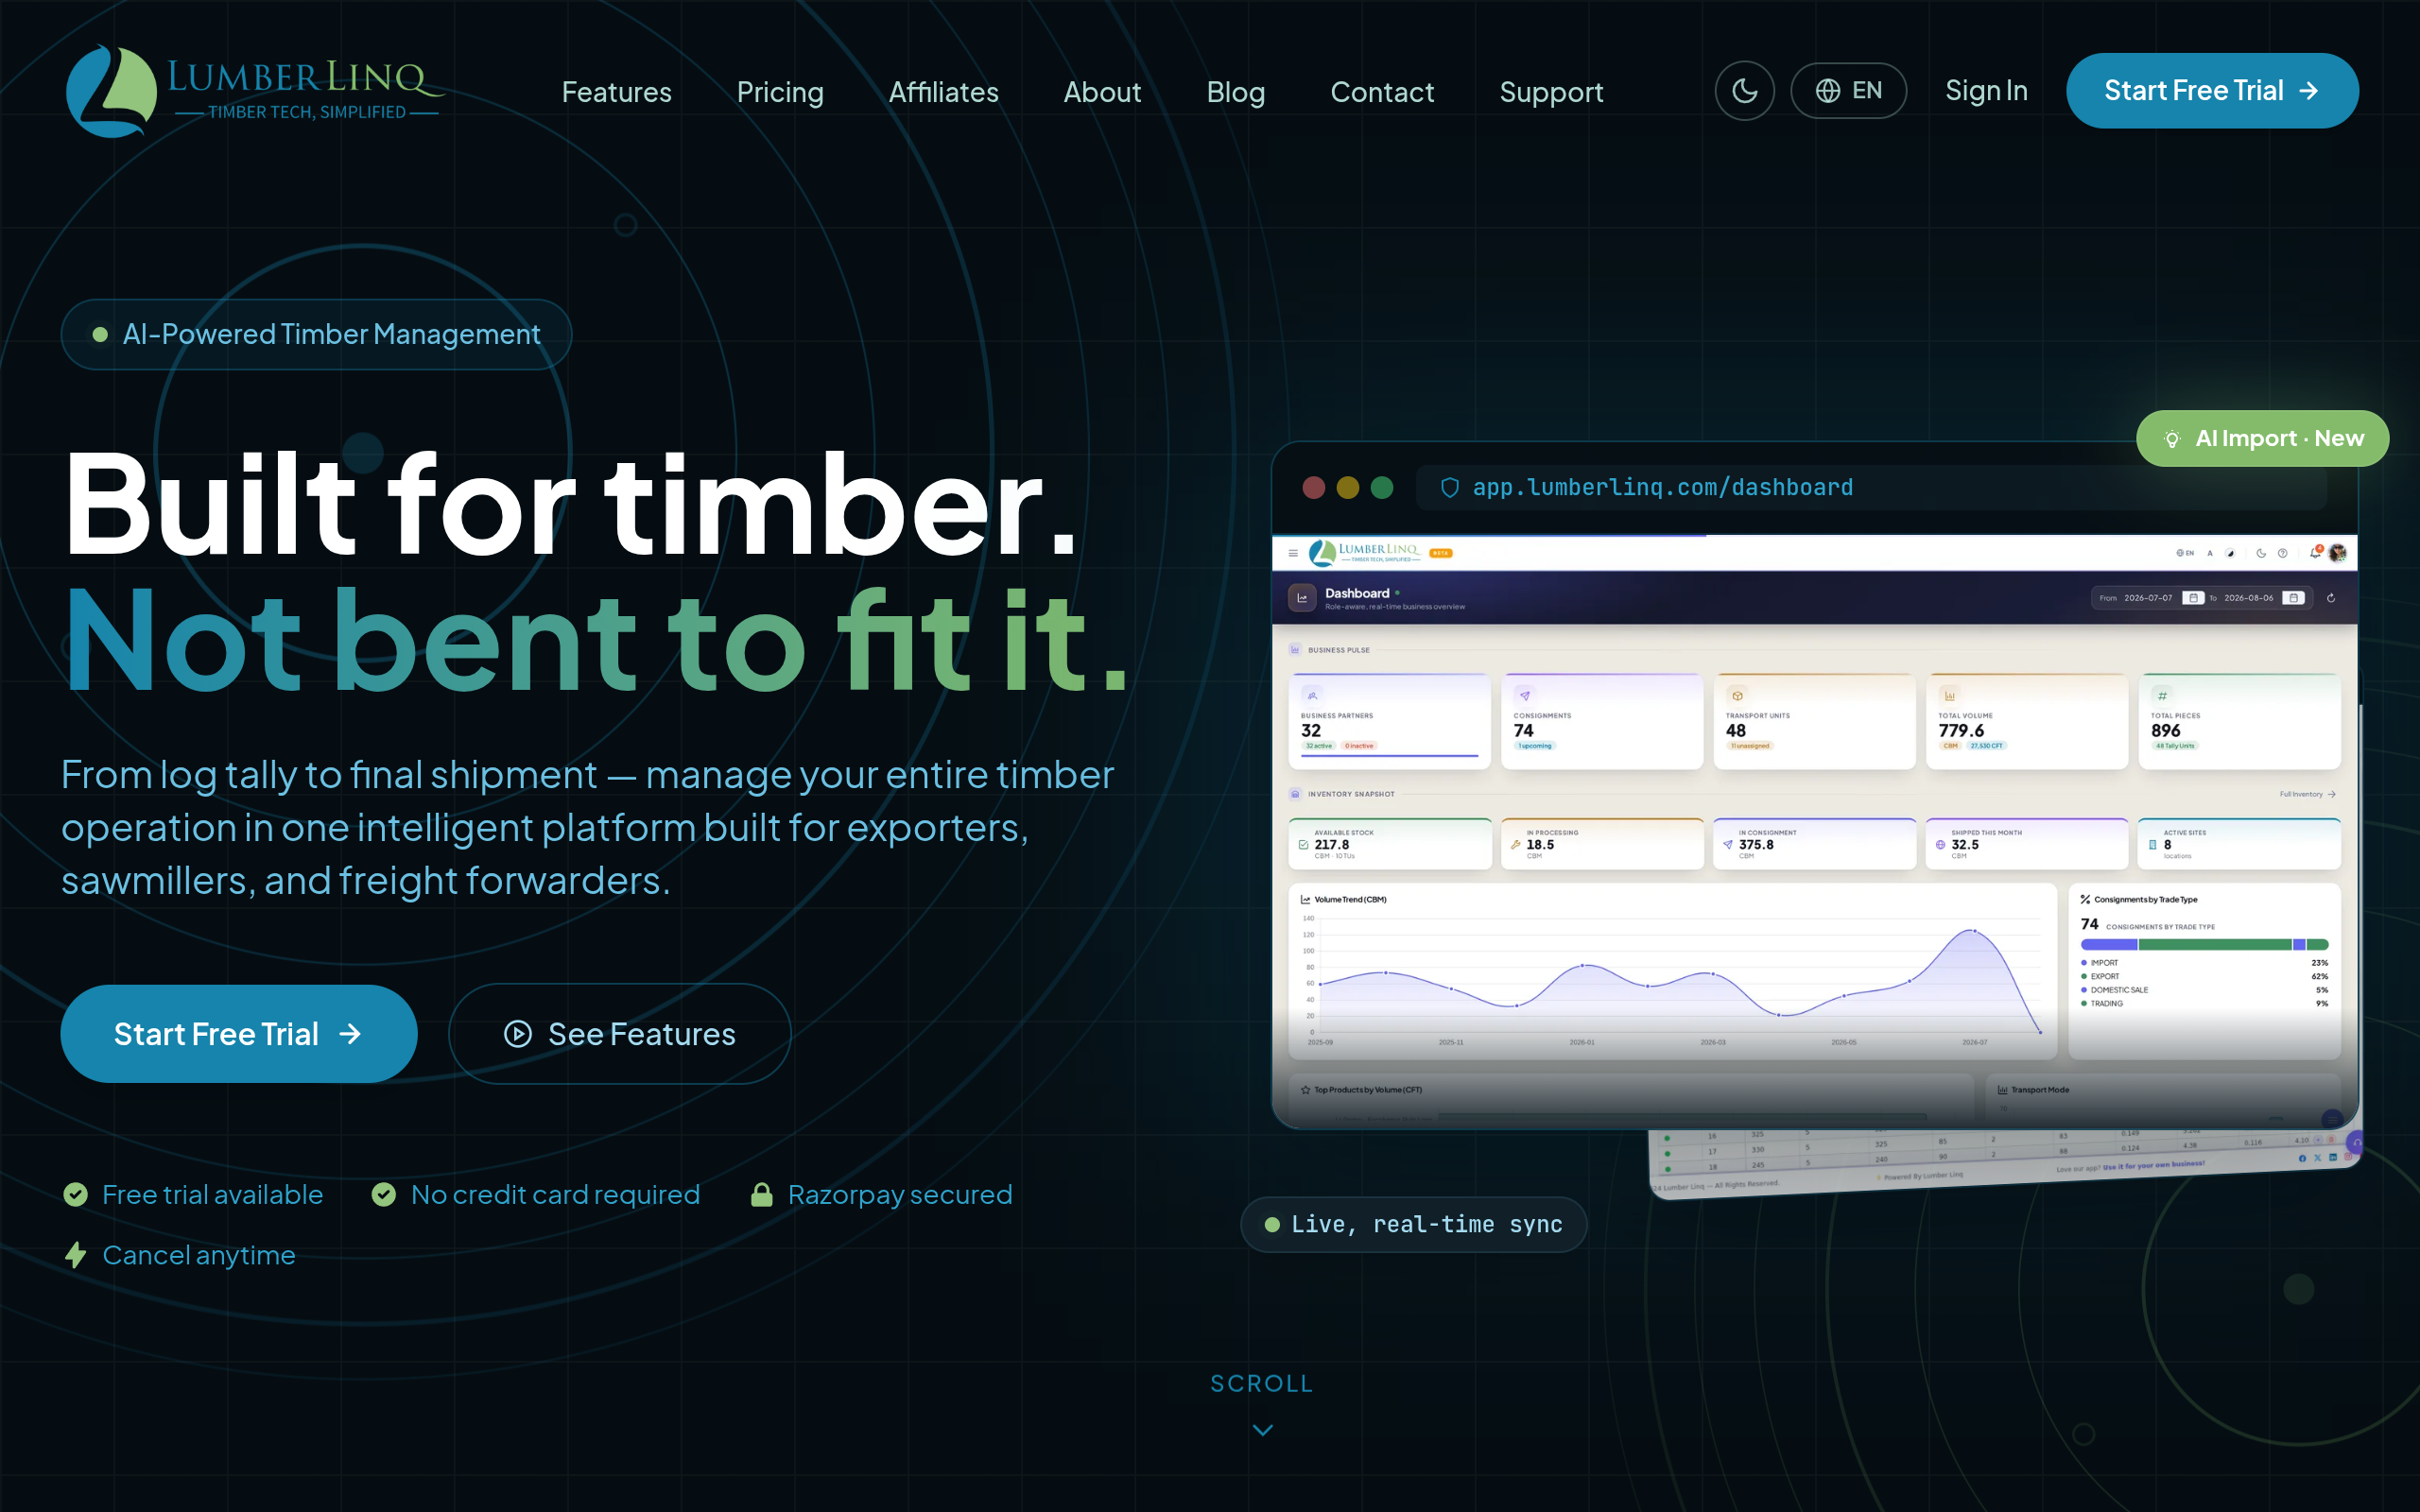
Task: Click the Consignments paper-plane icon
Action: click(1525, 695)
